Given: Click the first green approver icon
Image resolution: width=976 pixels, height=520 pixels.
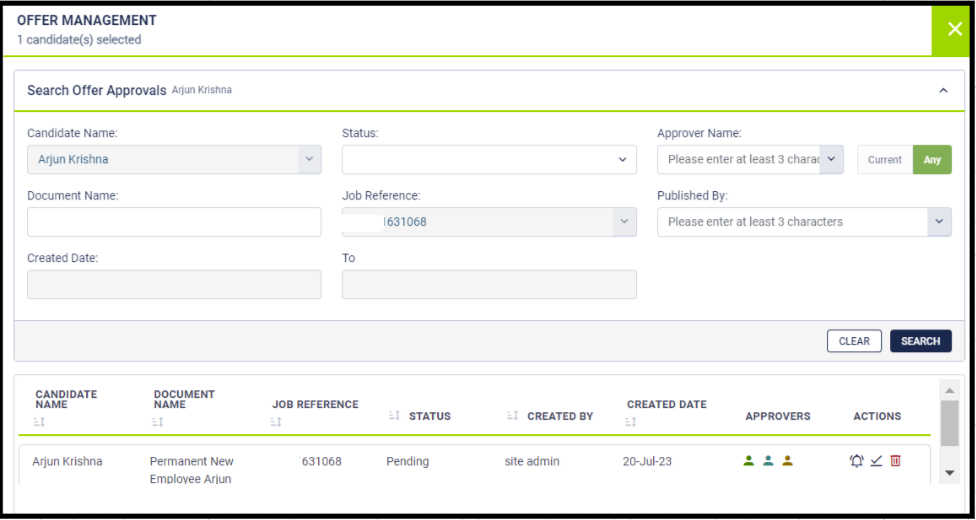Looking at the screenshot, I should click(749, 461).
